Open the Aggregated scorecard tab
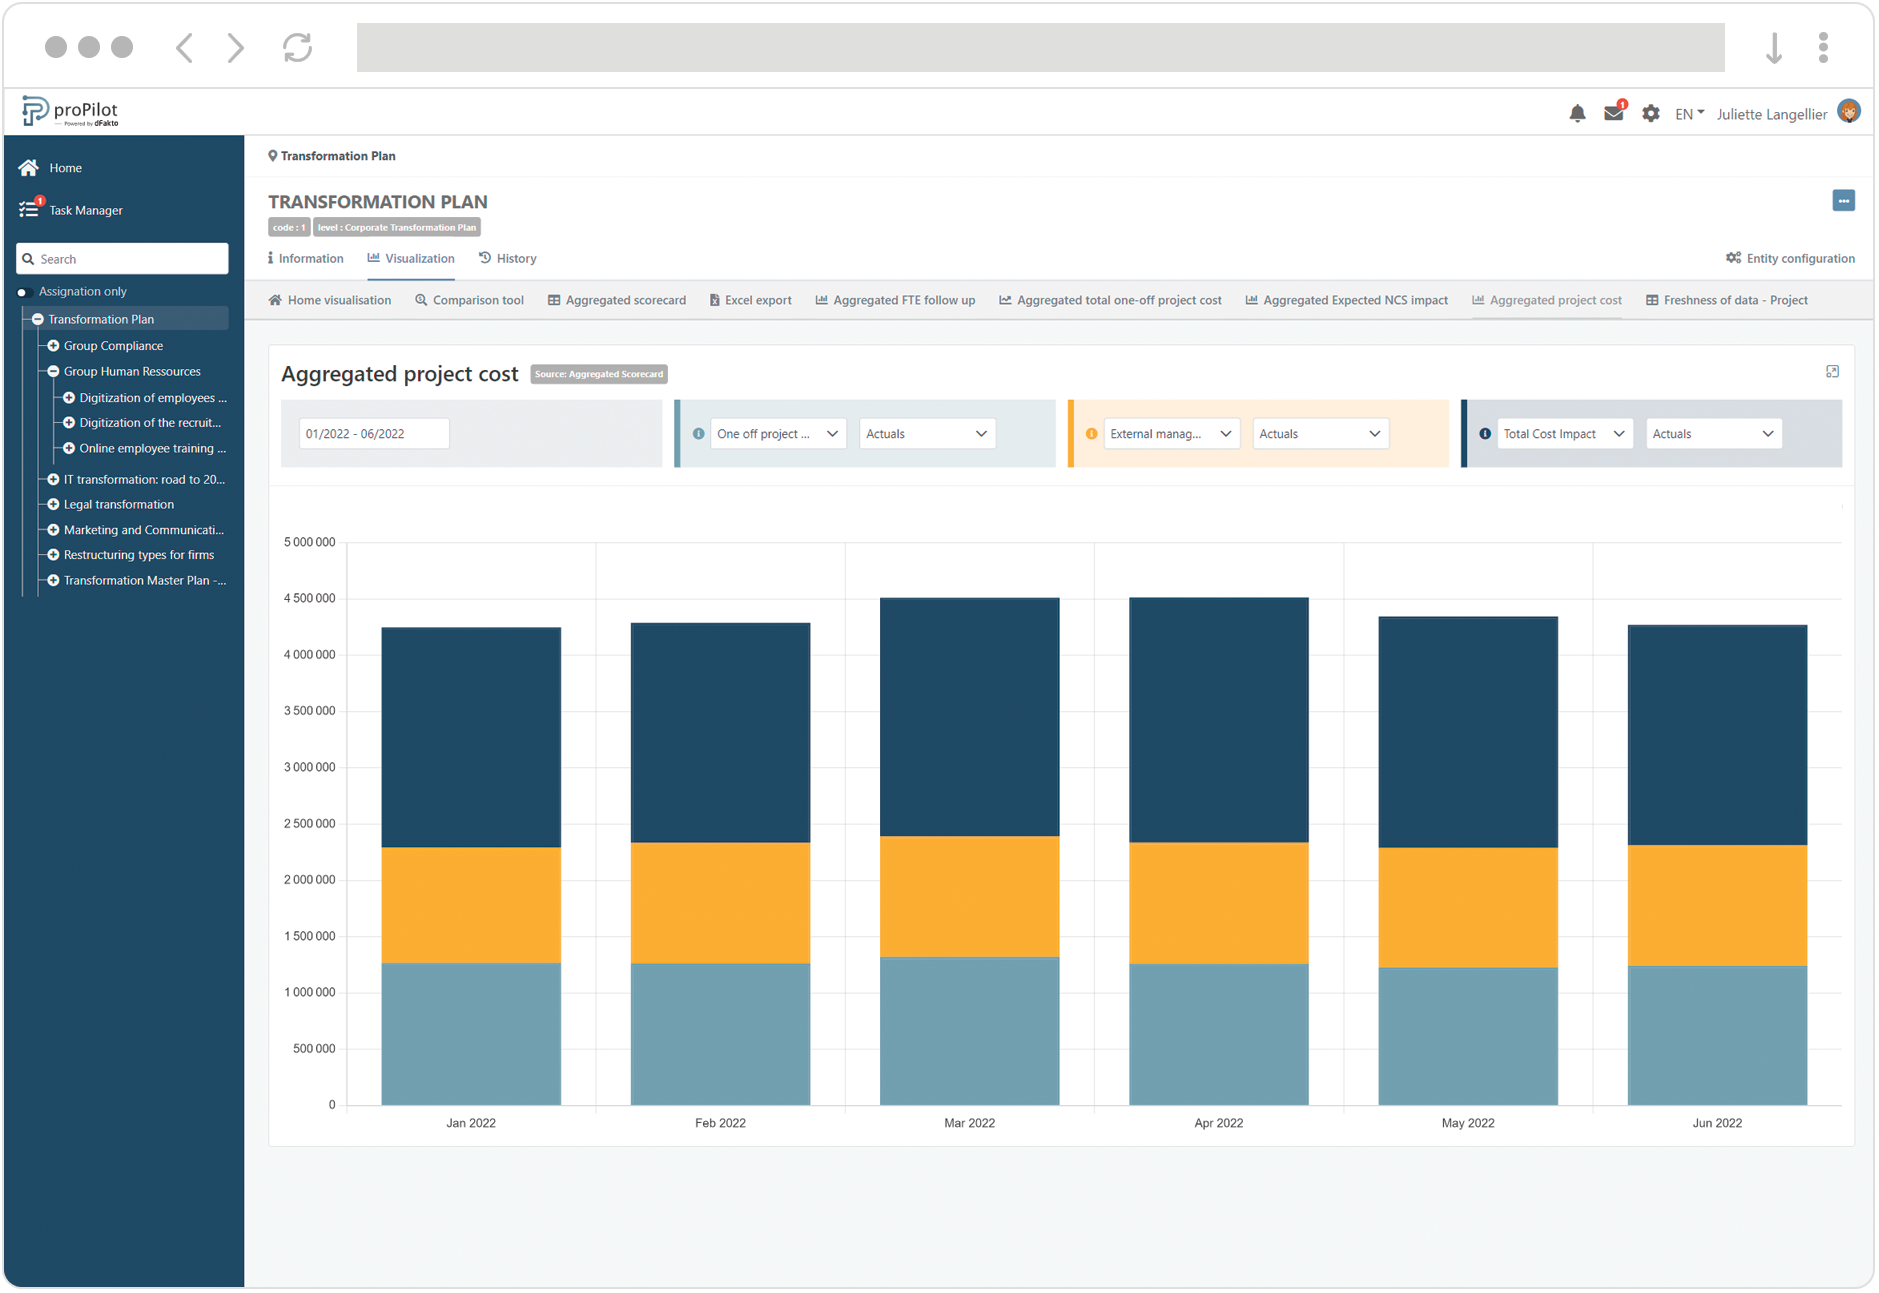The image size is (1879, 1293). pos(617,301)
